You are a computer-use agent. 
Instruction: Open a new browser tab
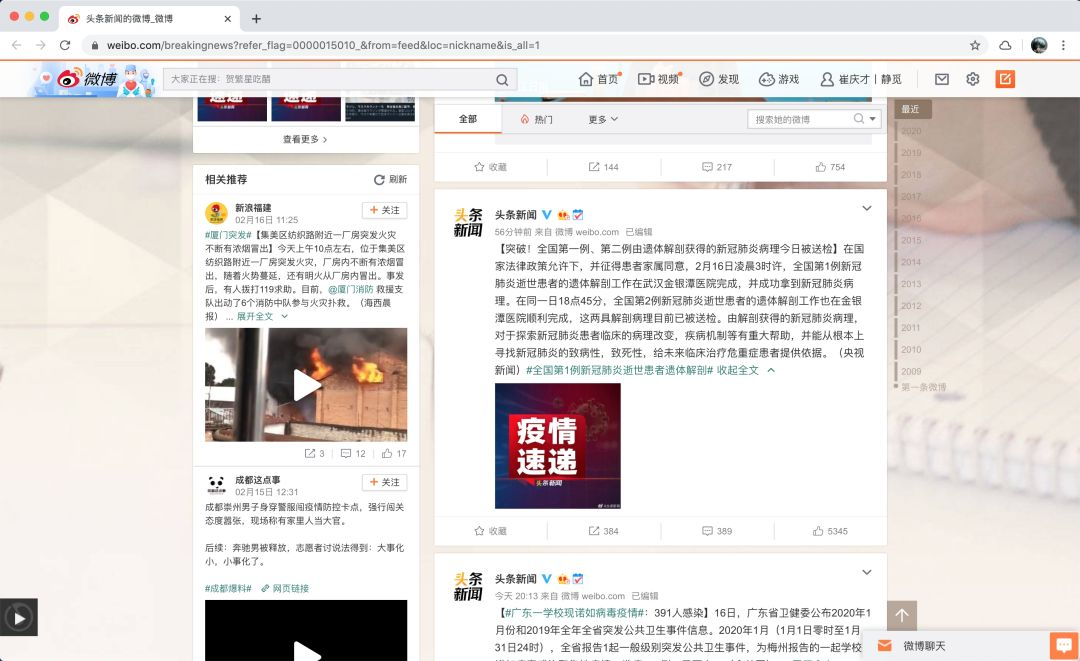256,19
